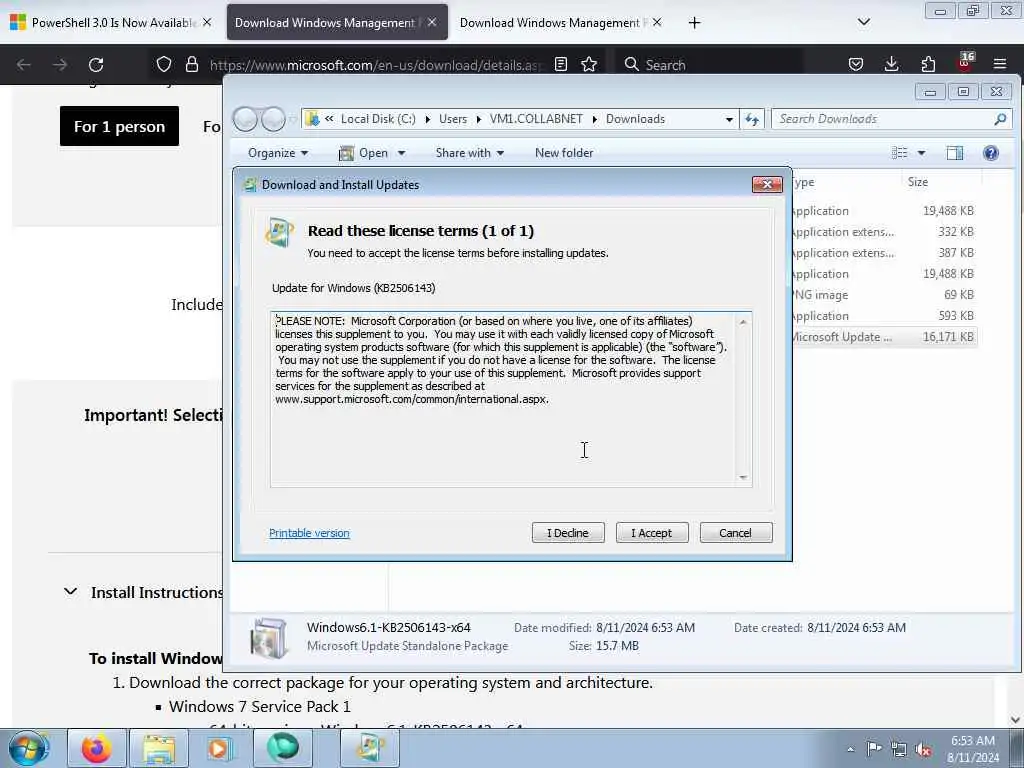Click the muted volume tray icon
This screenshot has width=1024, height=768.
click(x=923, y=750)
